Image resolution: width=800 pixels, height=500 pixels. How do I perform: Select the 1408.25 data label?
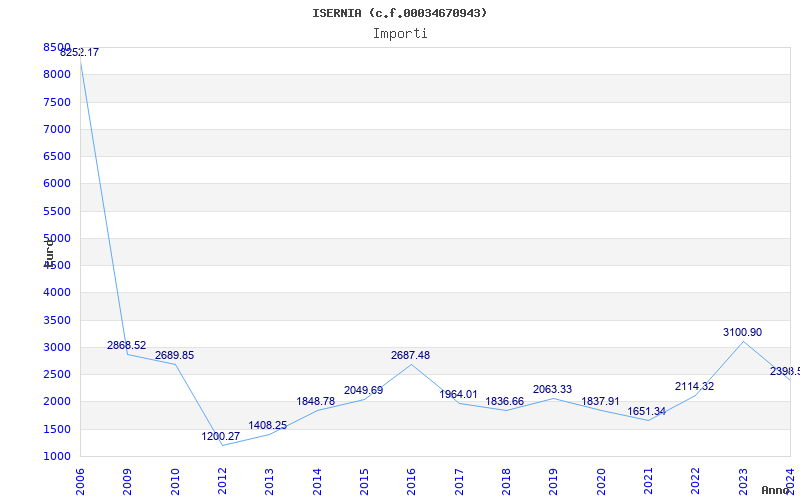click(x=268, y=425)
